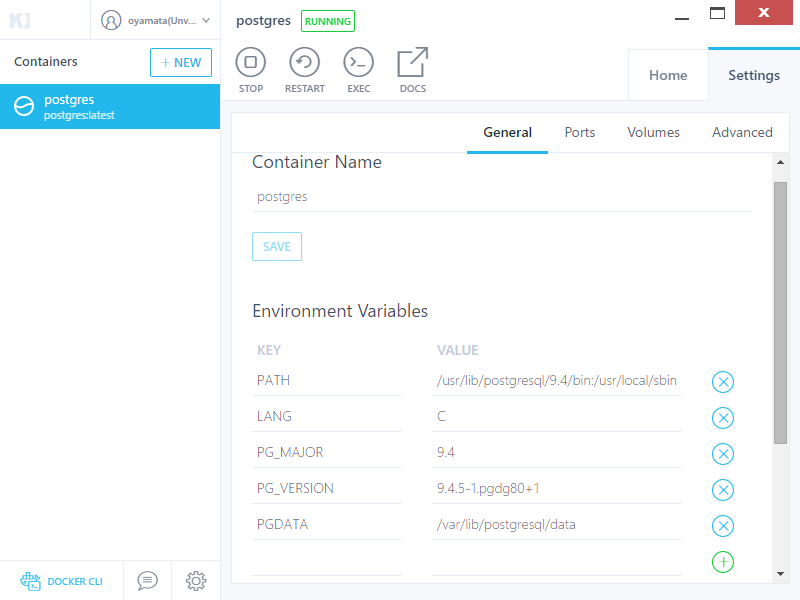Open the Advanced settings tab
This screenshot has width=800, height=600.
pos(742,132)
